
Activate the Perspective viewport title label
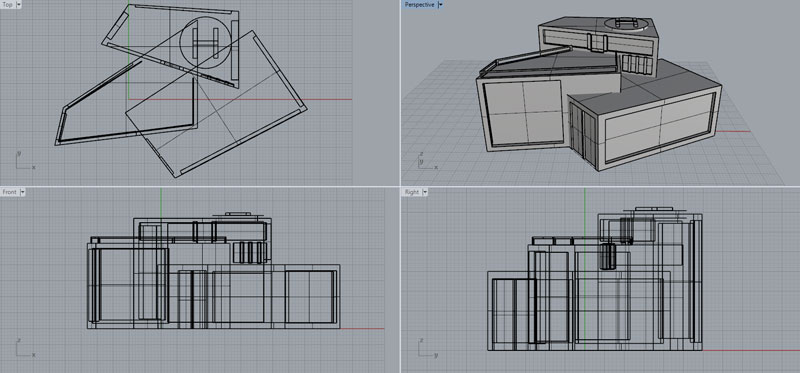[419, 4]
